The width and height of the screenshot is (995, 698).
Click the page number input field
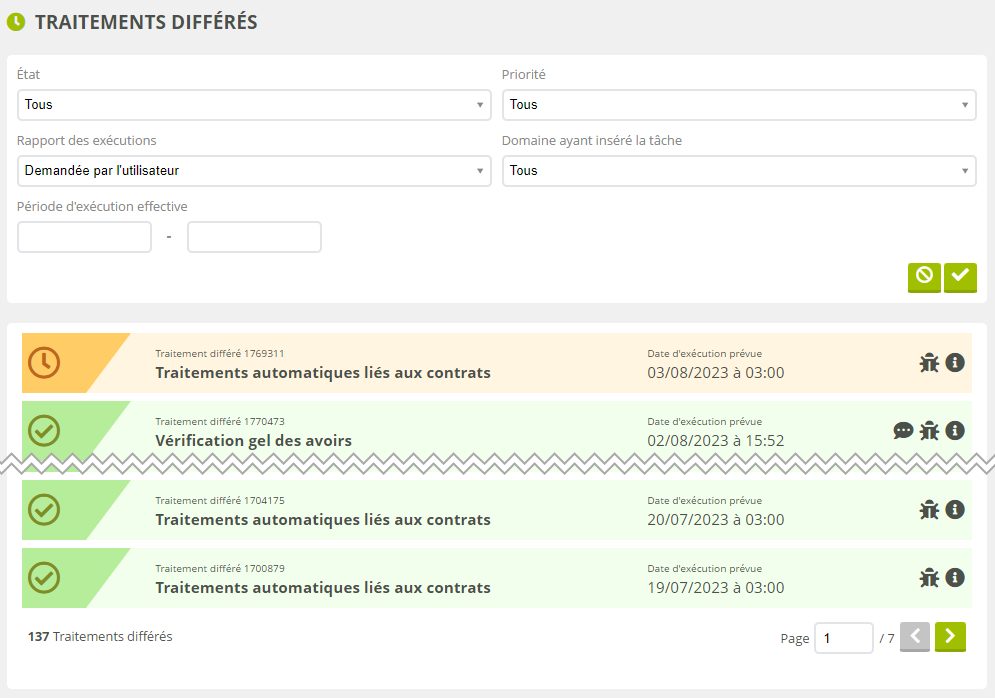pyautogui.click(x=843, y=638)
